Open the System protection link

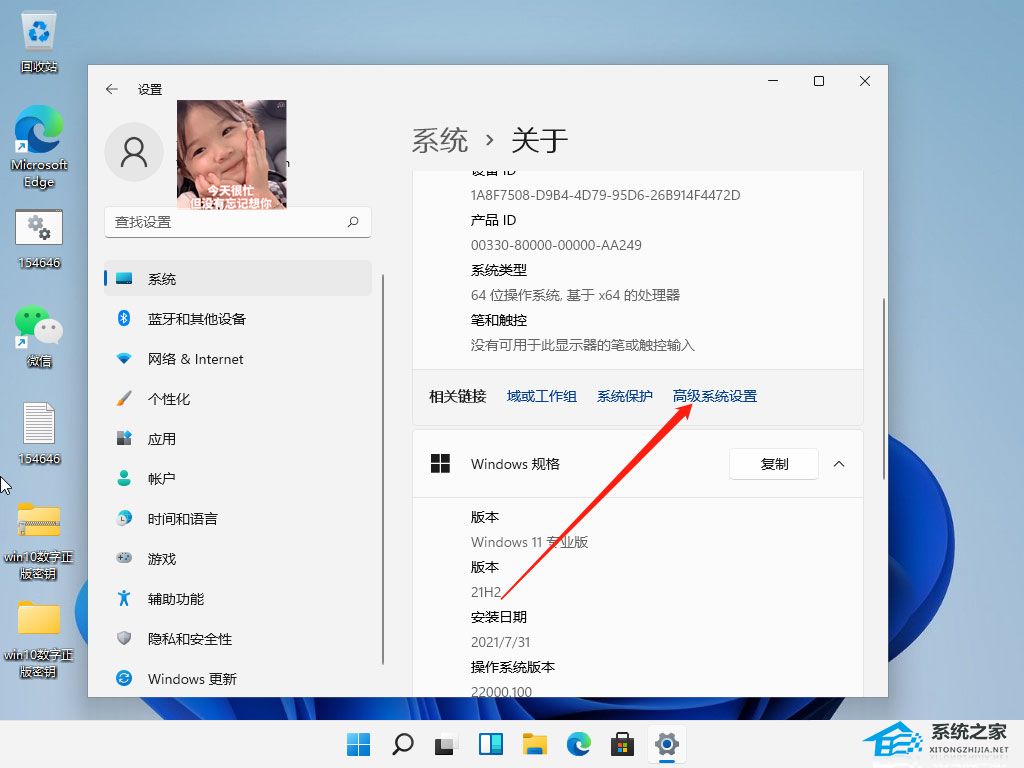[624, 396]
